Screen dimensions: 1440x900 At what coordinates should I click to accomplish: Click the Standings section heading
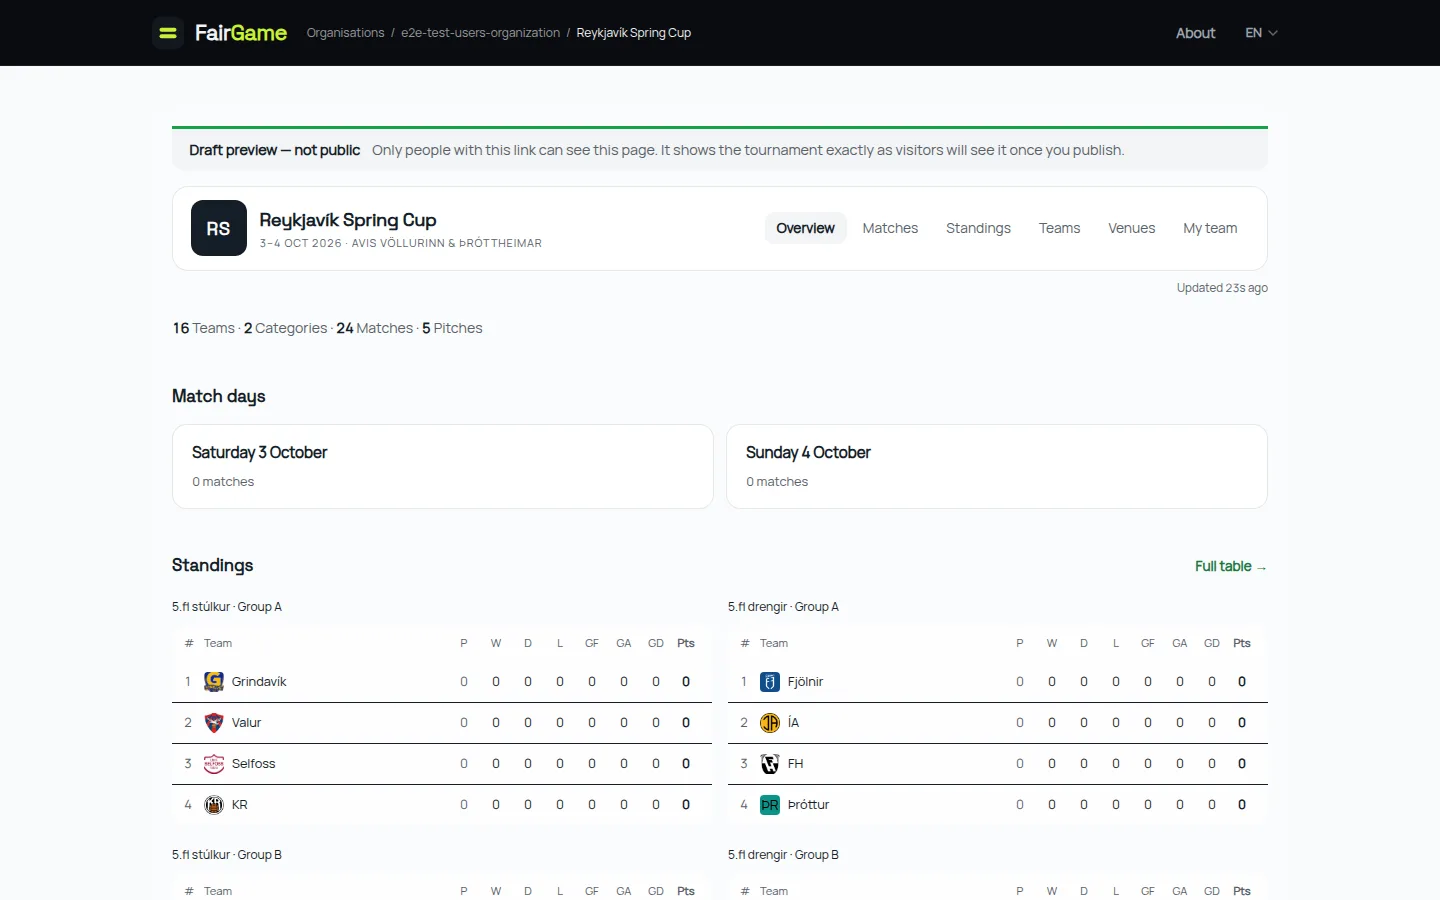(212, 565)
